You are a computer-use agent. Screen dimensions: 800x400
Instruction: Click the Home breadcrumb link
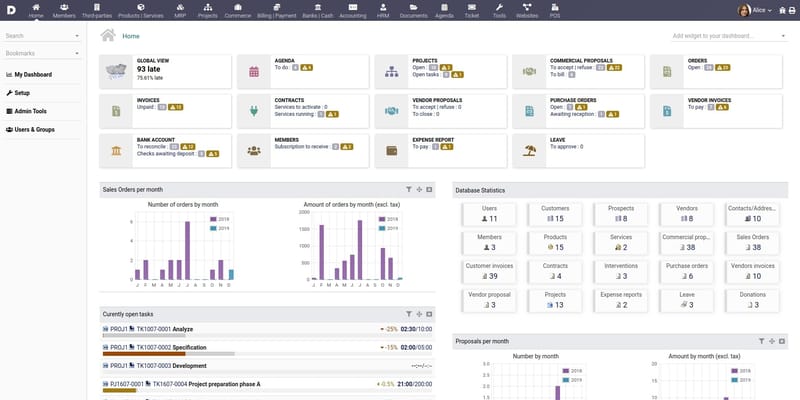pos(131,36)
